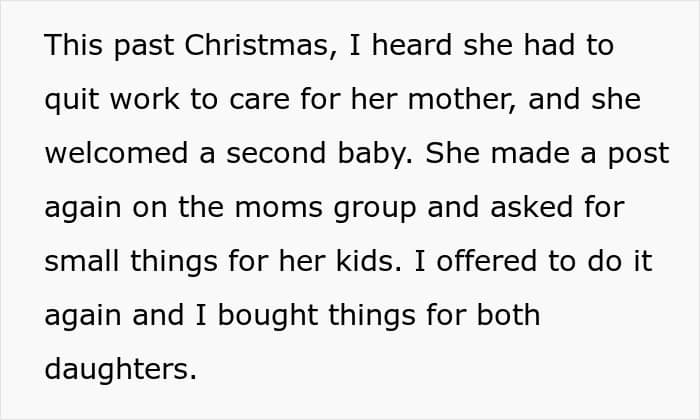Click the word "both" ending sixth line
Image resolution: width=700 pixels, height=420 pixels.
point(508,315)
